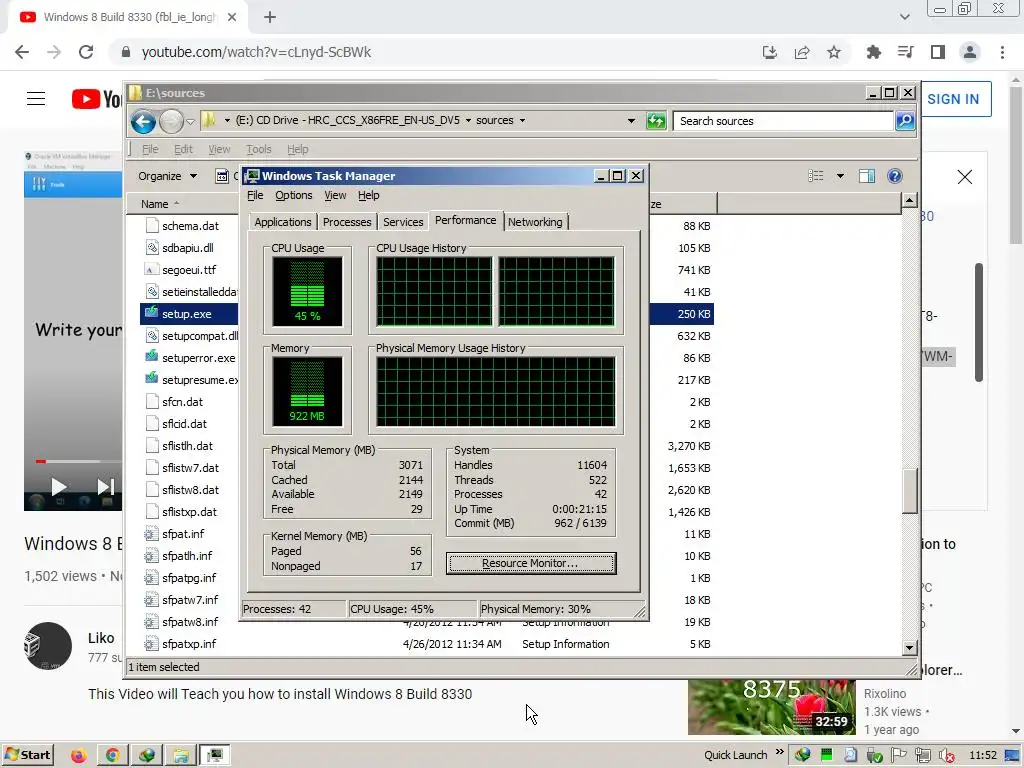Viewport: 1024px width, 768px height.
Task: Expand dropdown arrow after CD Drive path segment
Action: (468, 121)
